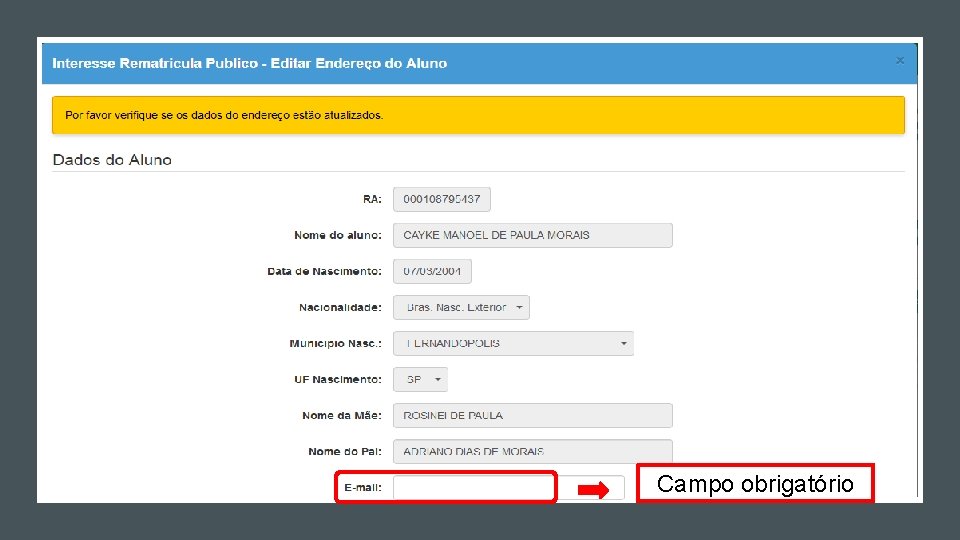The image size is (960, 540).
Task: Click the Nome do Pai field
Action: point(533,451)
